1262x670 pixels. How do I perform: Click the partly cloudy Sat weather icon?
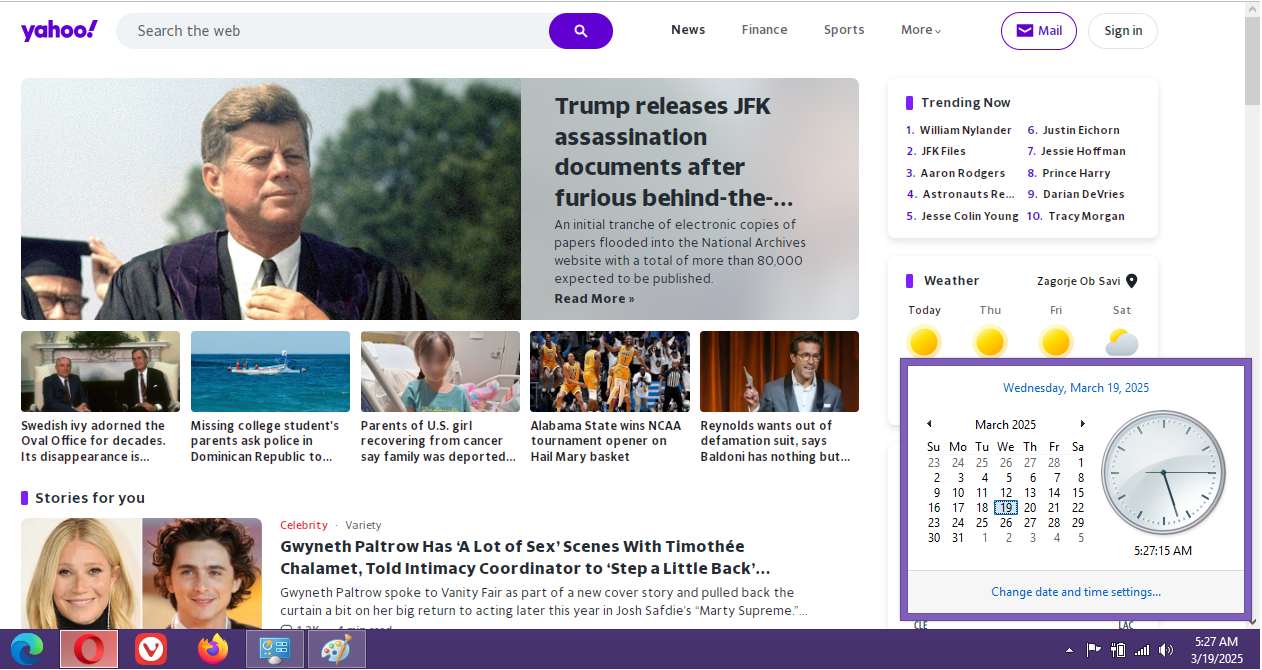pos(1122,343)
